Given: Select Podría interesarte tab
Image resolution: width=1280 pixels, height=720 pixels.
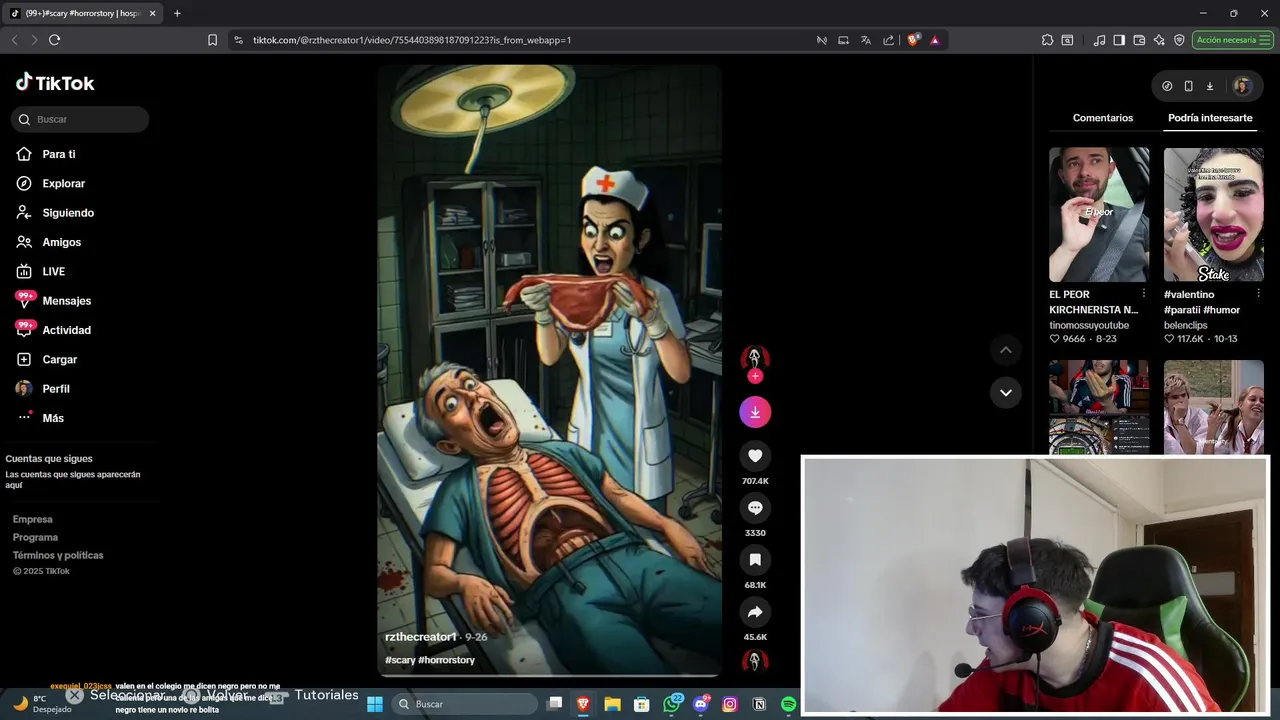Looking at the screenshot, I should 1210,118.
